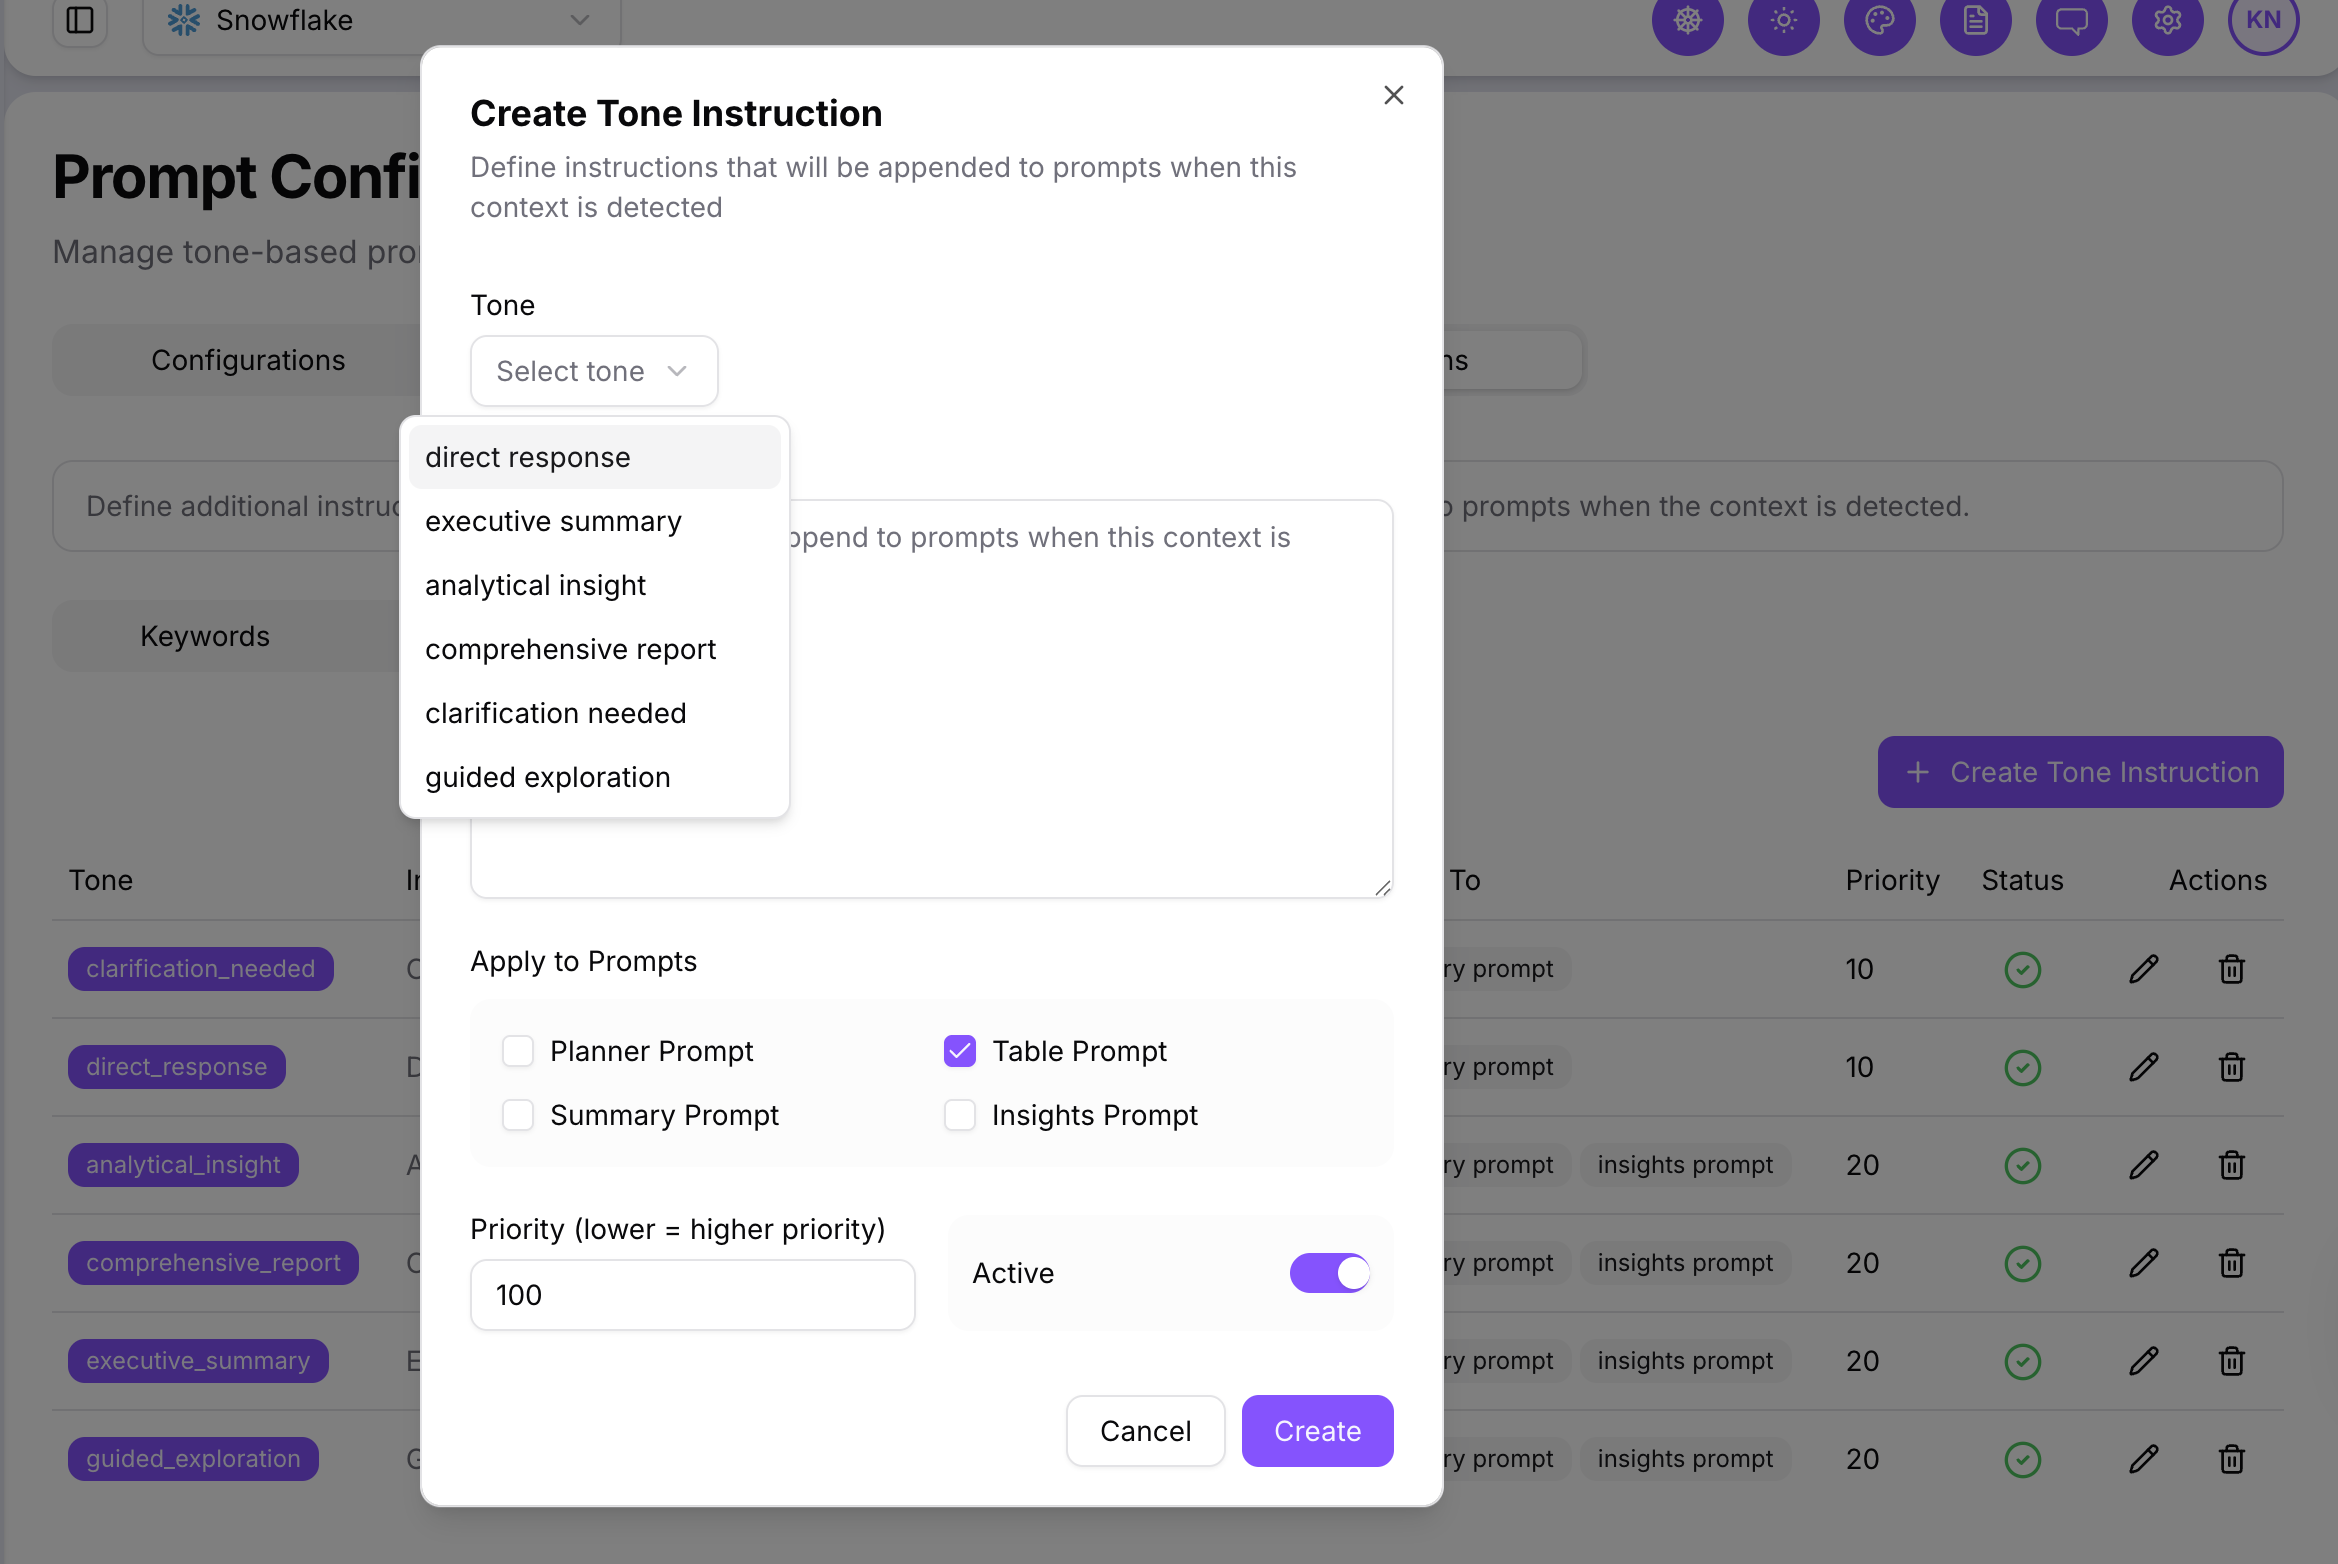Click the sun brightness icon in header

click(x=1783, y=20)
